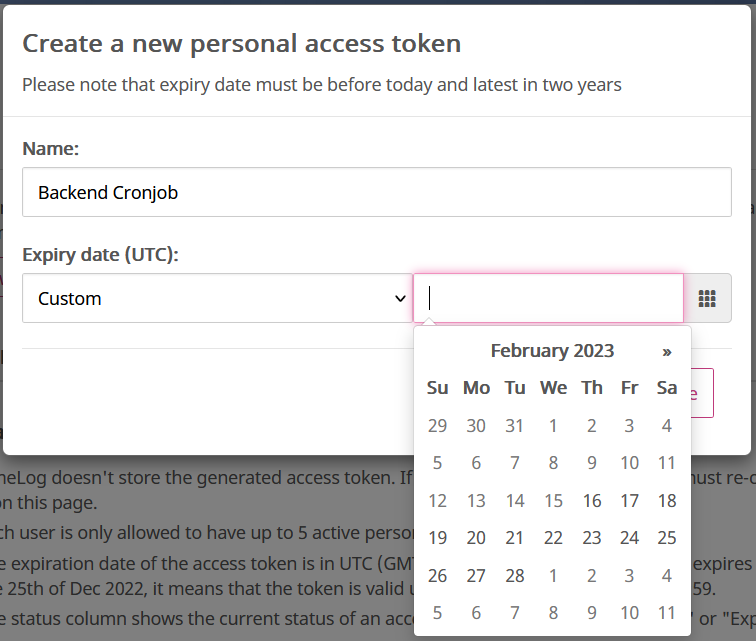Pick February 20 in the datepicker
Viewport: 756px width, 641px height.
point(476,538)
